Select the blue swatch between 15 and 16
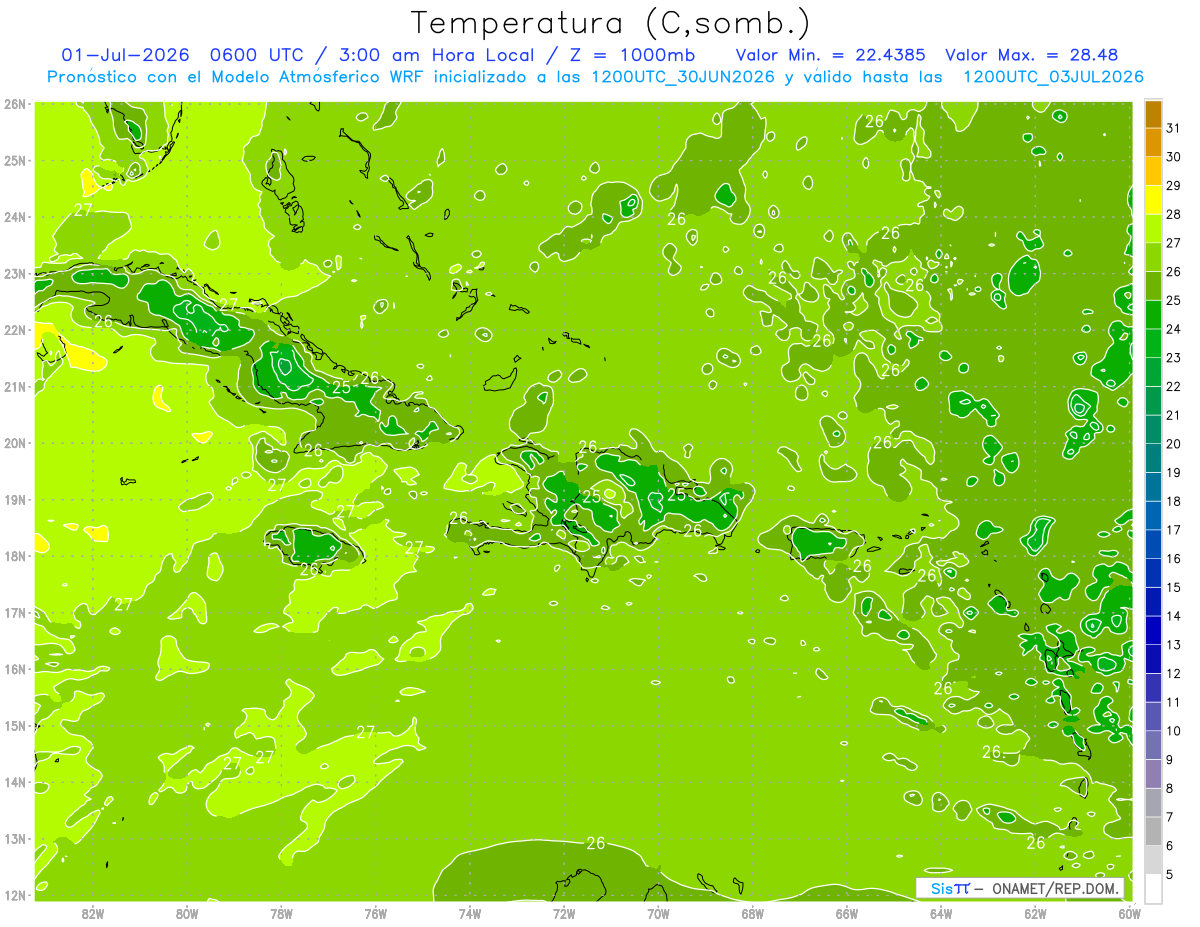The height and width of the screenshot is (927, 1200). [1153, 573]
